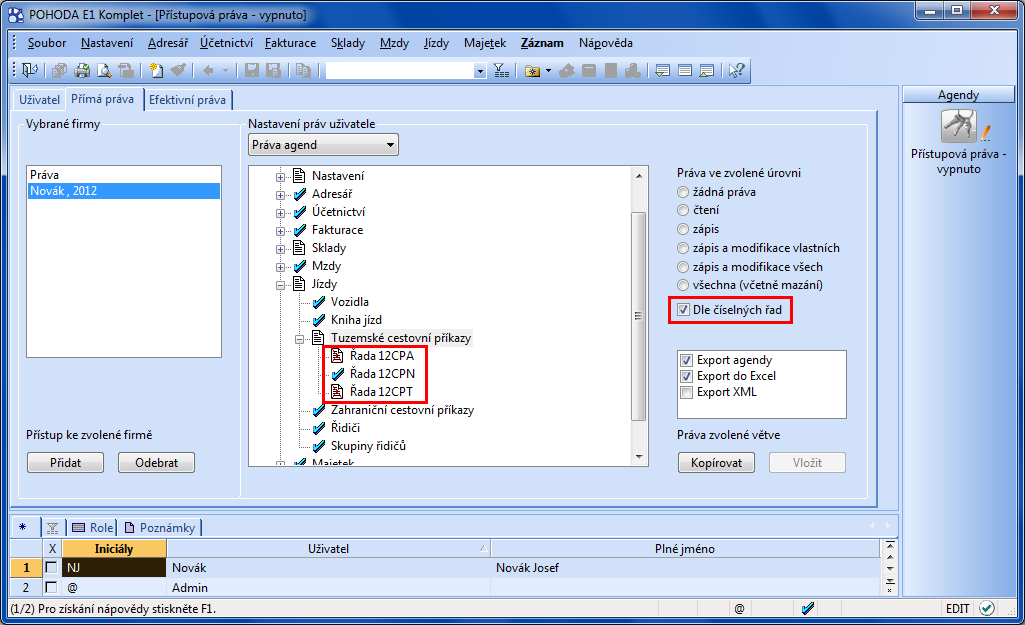The image size is (1025, 625).
Task: Enable the "Export XML" checkbox
Action: pos(686,392)
